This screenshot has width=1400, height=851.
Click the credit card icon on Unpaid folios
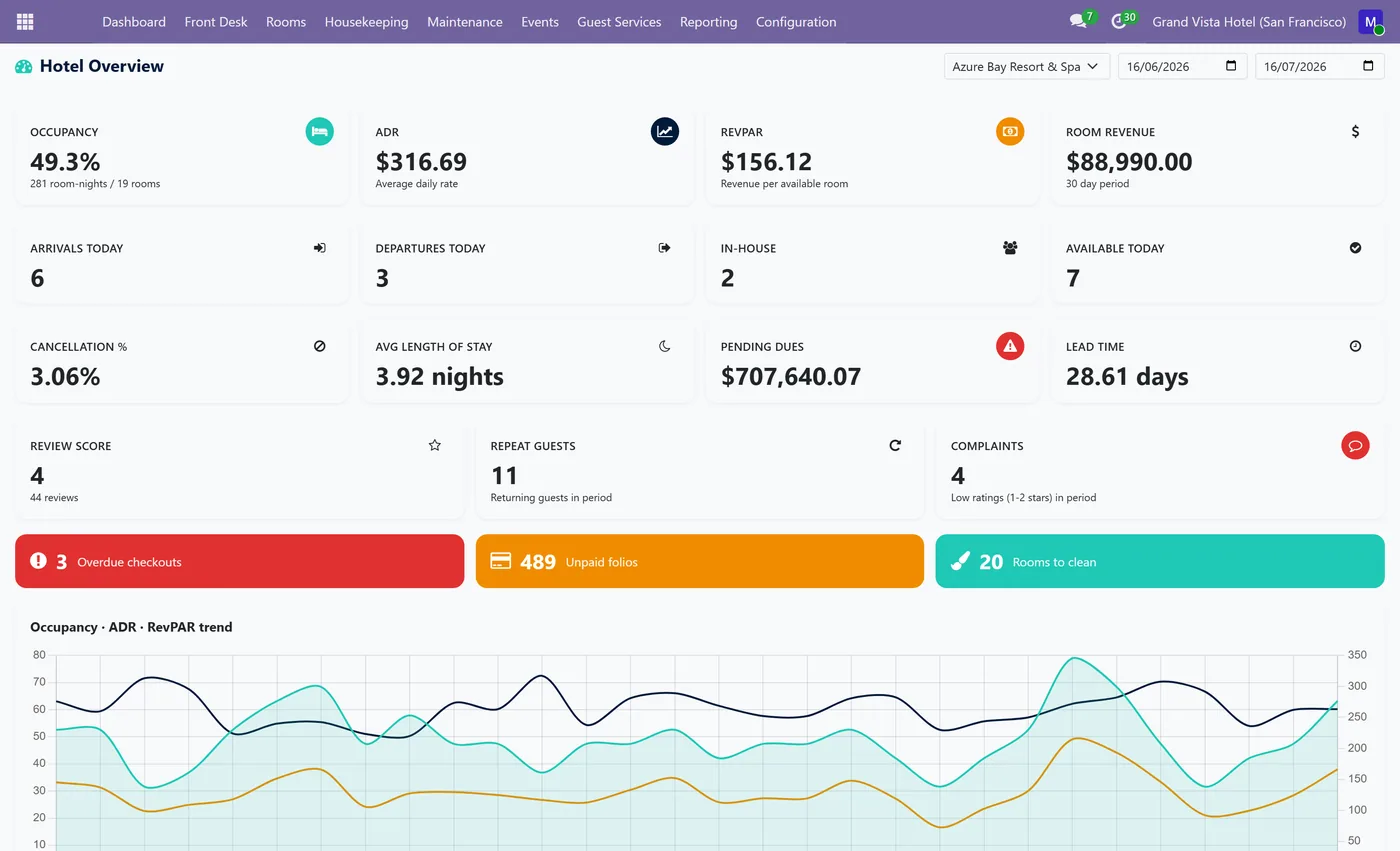point(501,561)
